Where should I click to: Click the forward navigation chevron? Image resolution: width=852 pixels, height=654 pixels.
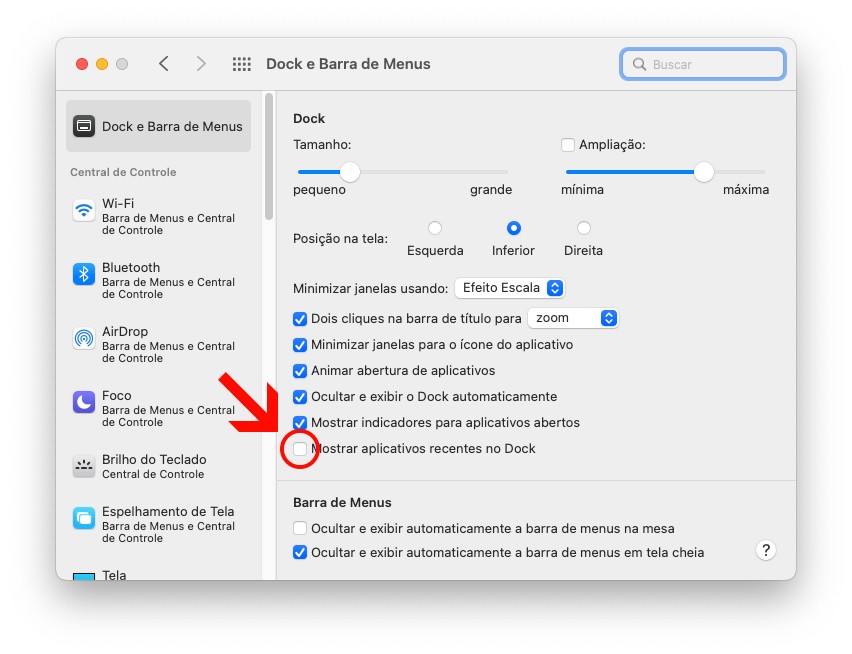[x=201, y=64]
